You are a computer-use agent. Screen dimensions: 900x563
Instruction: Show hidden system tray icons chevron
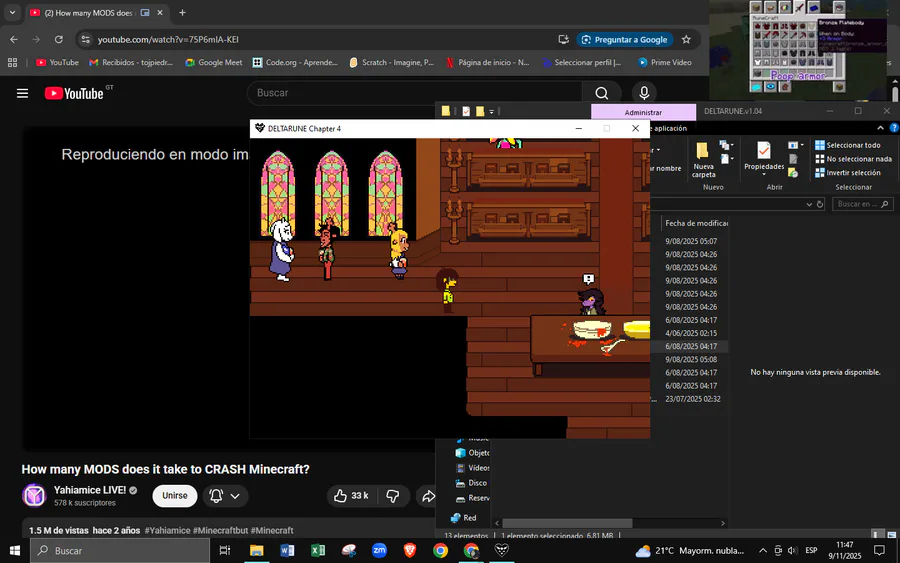click(763, 550)
